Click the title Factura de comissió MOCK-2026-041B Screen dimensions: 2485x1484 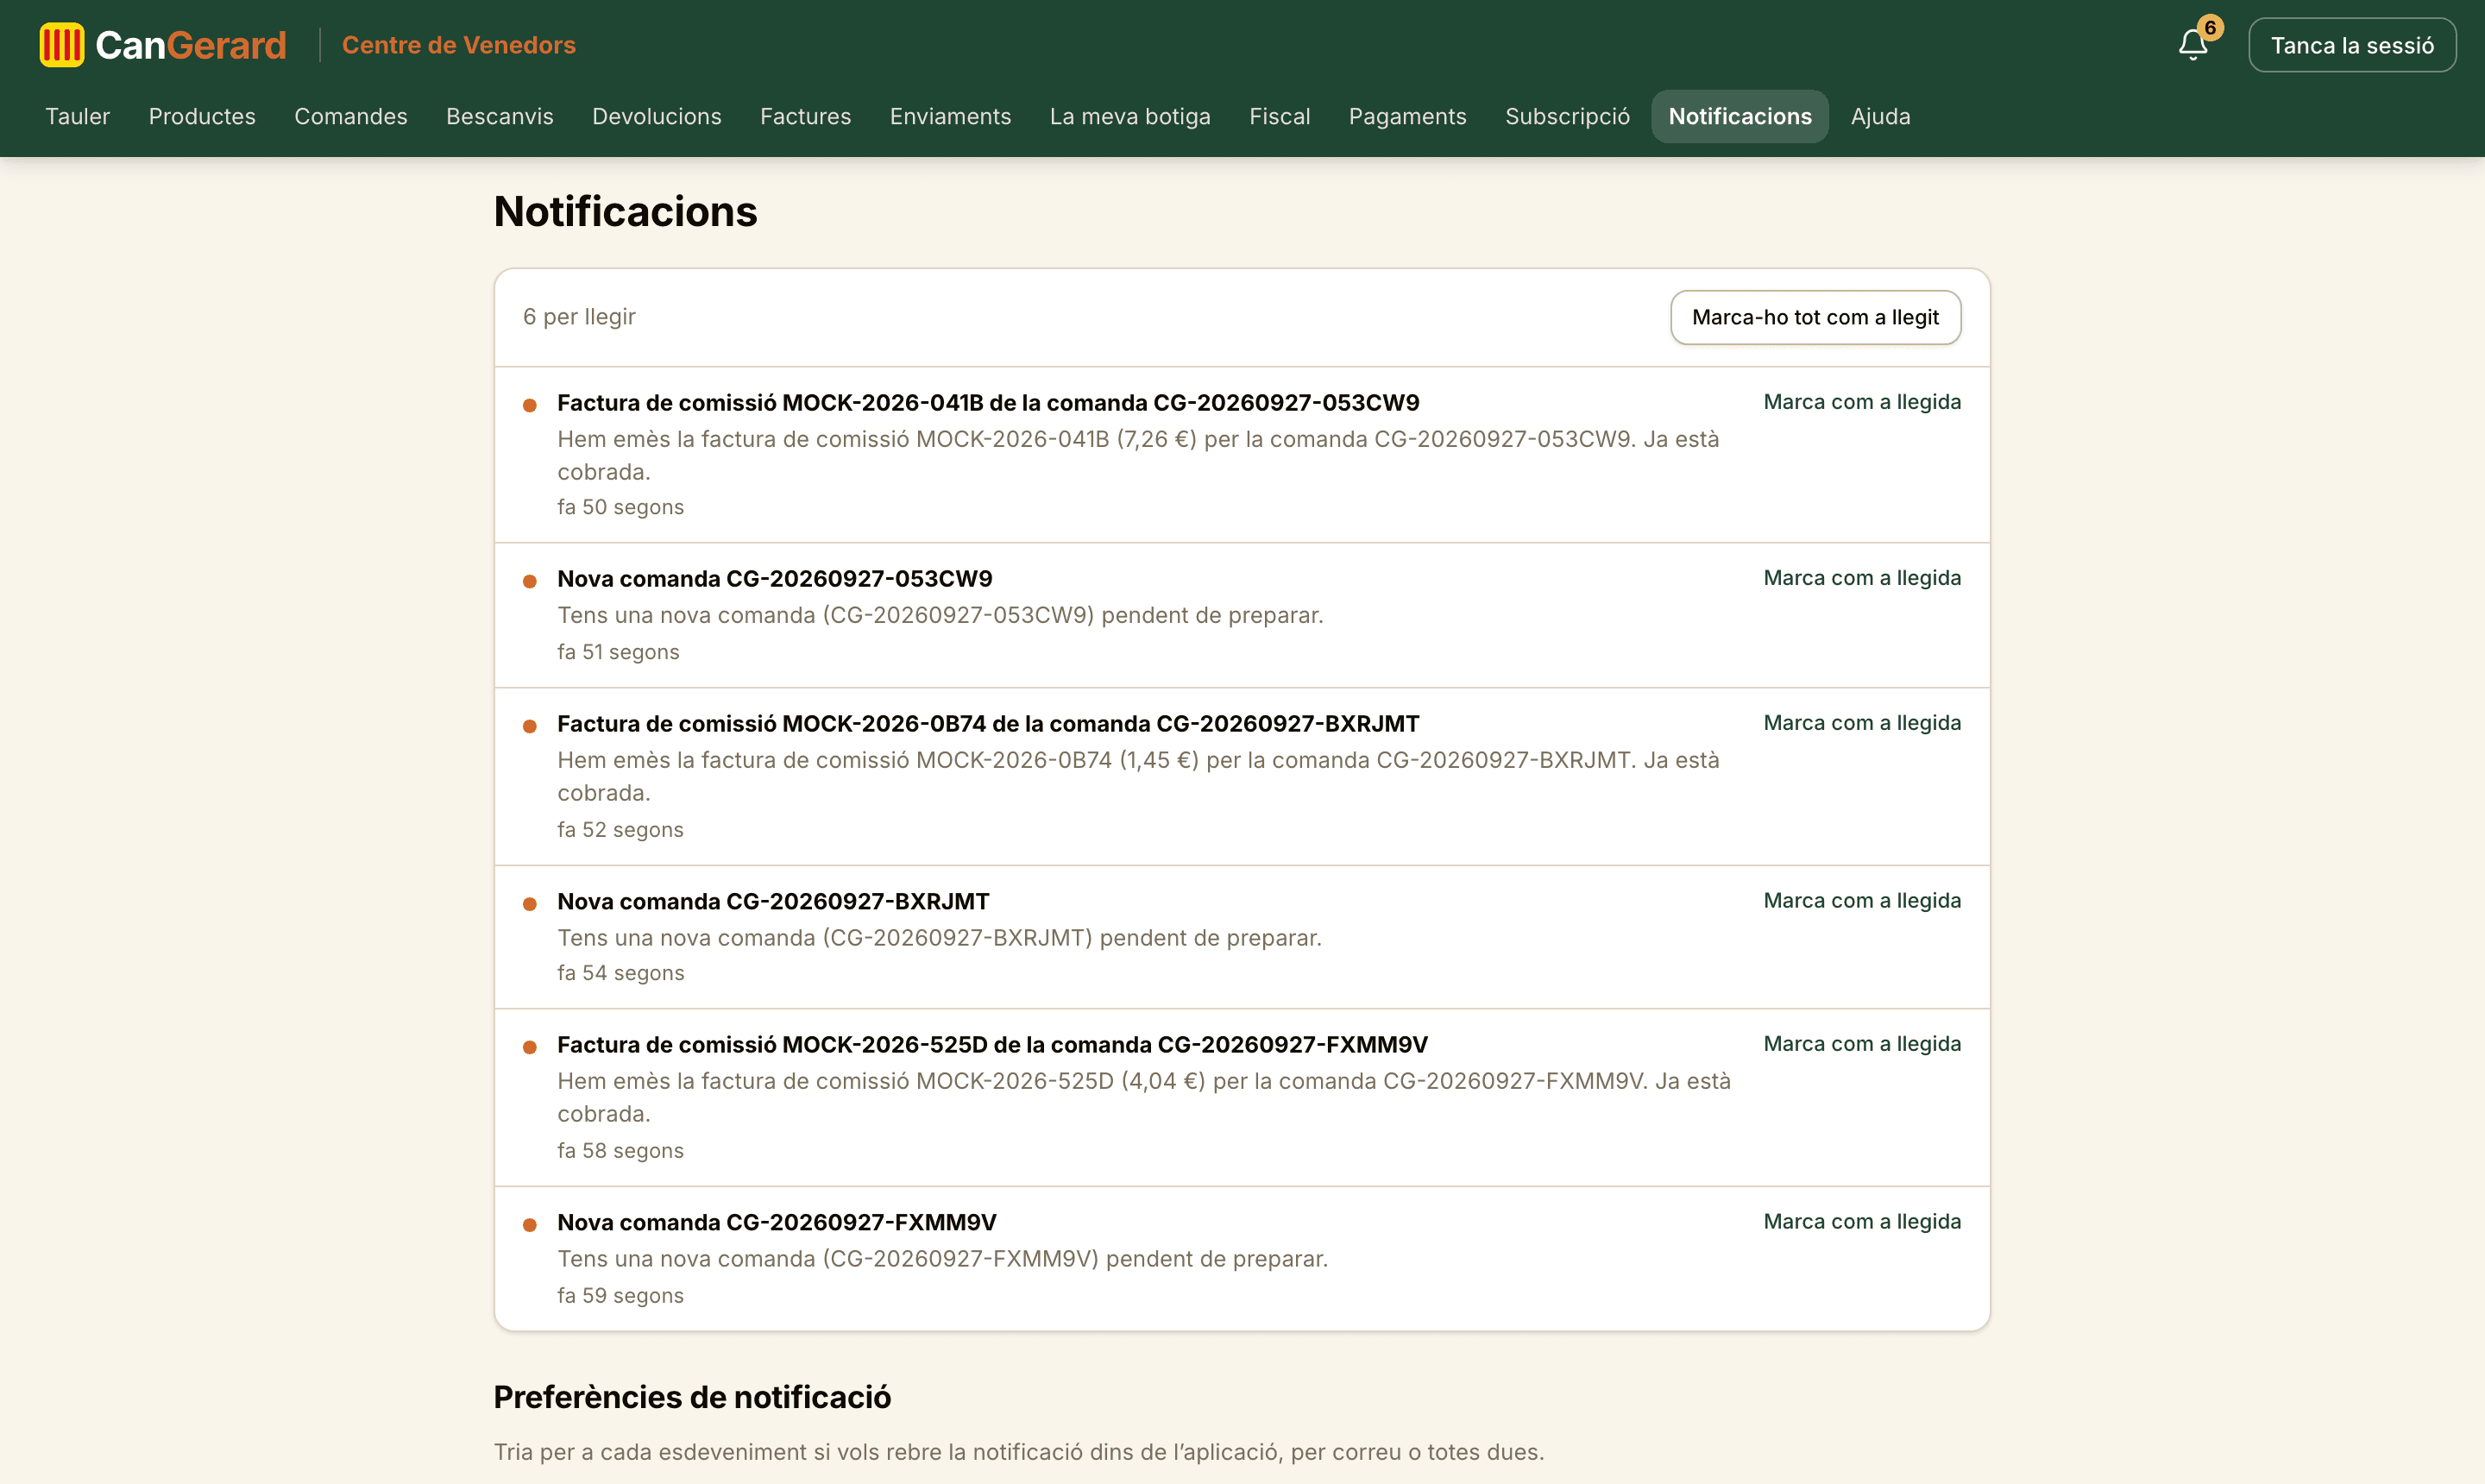click(x=988, y=403)
